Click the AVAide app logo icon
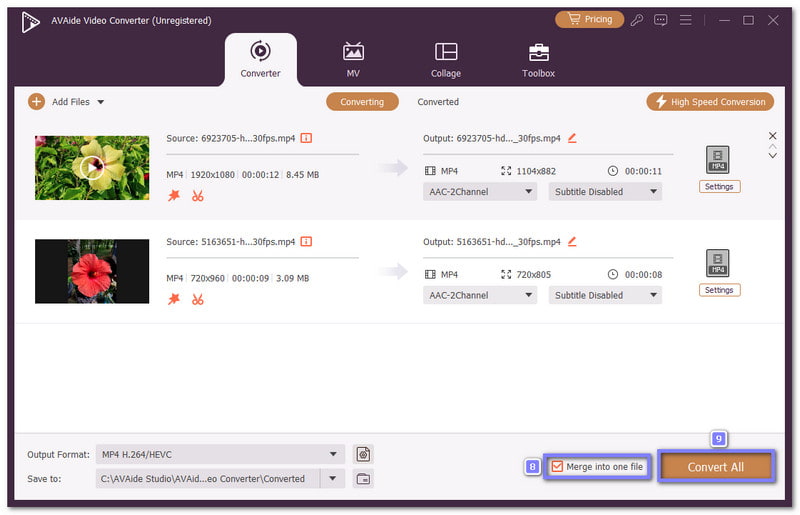 [30, 21]
